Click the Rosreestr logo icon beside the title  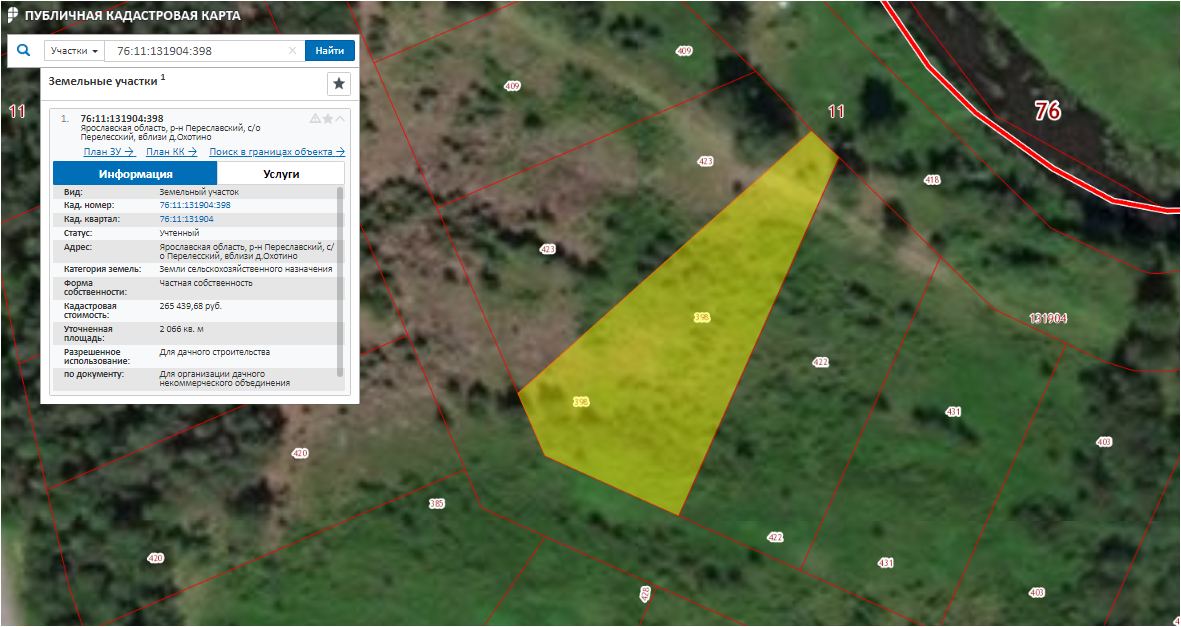pos(13,16)
